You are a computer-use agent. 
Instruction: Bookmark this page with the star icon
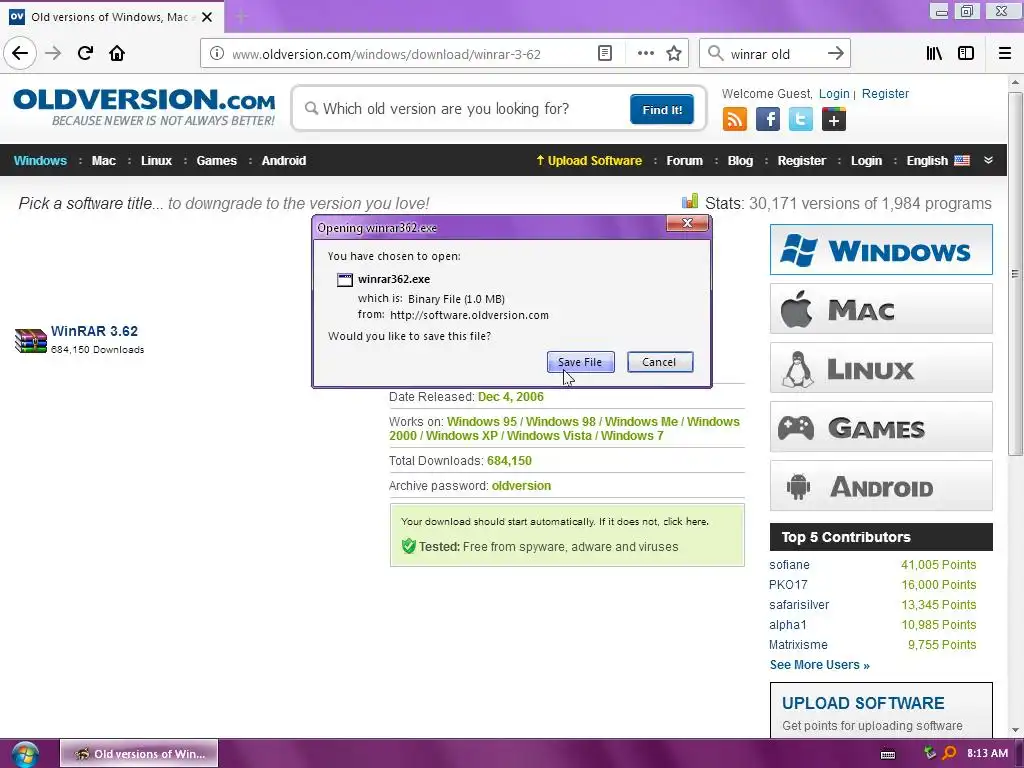coord(674,54)
